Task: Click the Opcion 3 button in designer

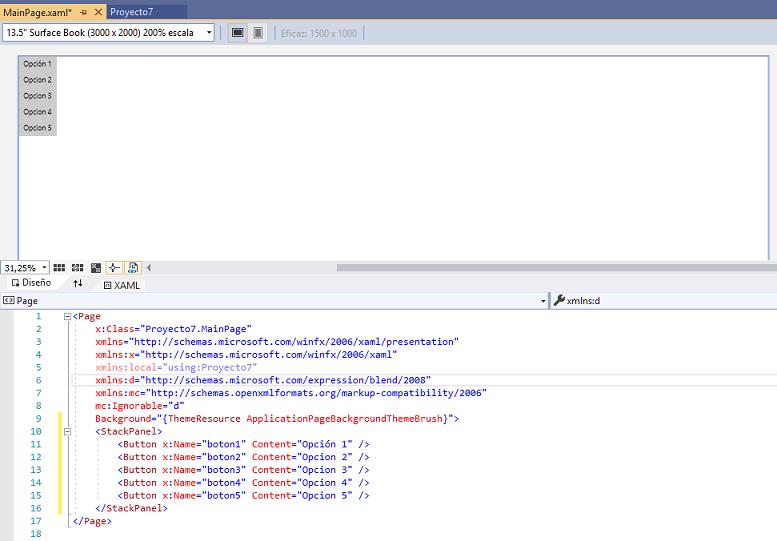Action: [x=38, y=96]
